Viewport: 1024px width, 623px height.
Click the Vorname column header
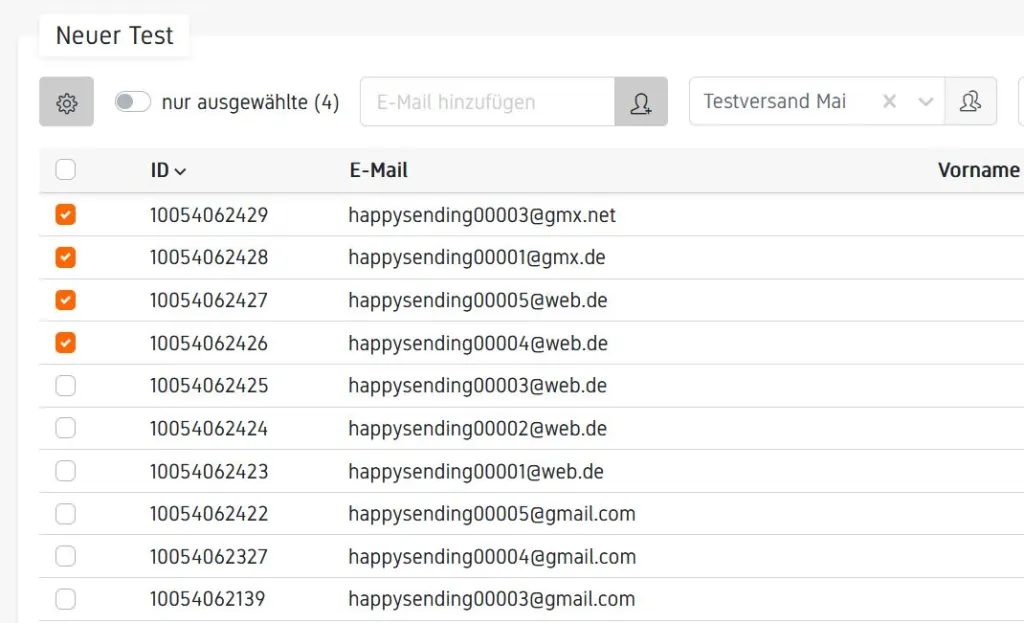(978, 170)
